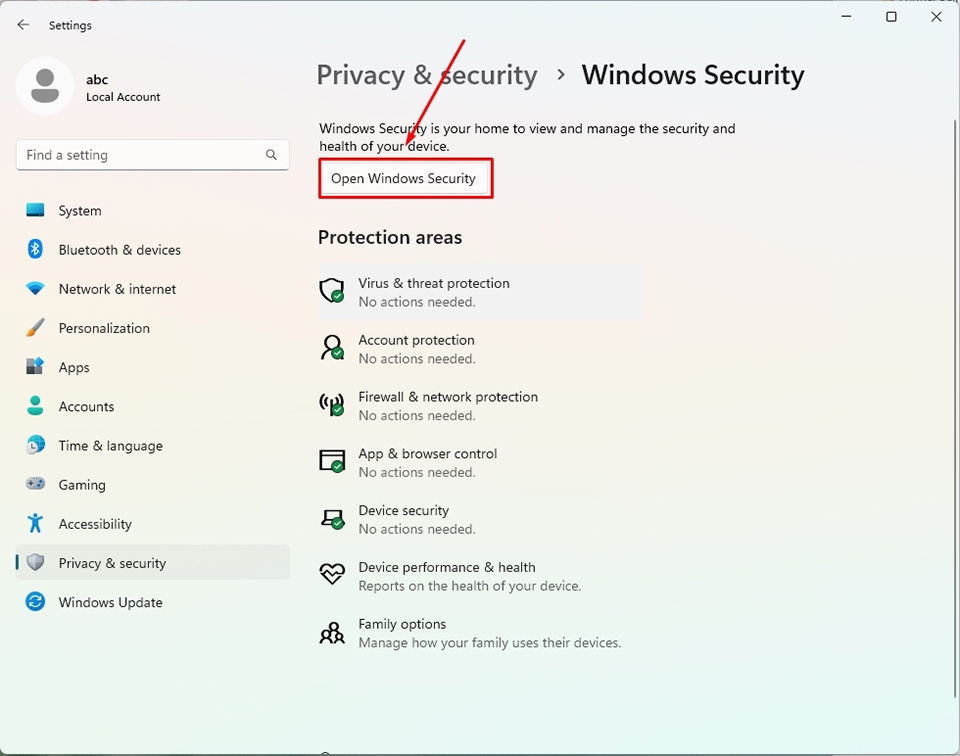Screen dimensions: 960x756
Task: Click the Device performance & health heart icon
Action: [332, 574]
